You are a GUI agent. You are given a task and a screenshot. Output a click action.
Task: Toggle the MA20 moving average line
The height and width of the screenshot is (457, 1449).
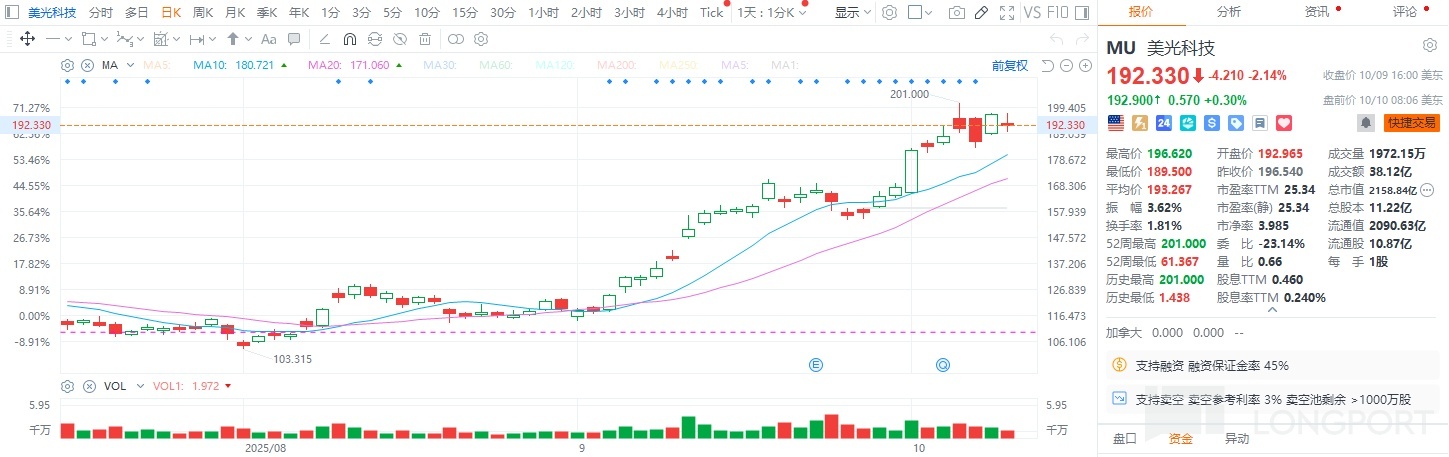click(356, 65)
